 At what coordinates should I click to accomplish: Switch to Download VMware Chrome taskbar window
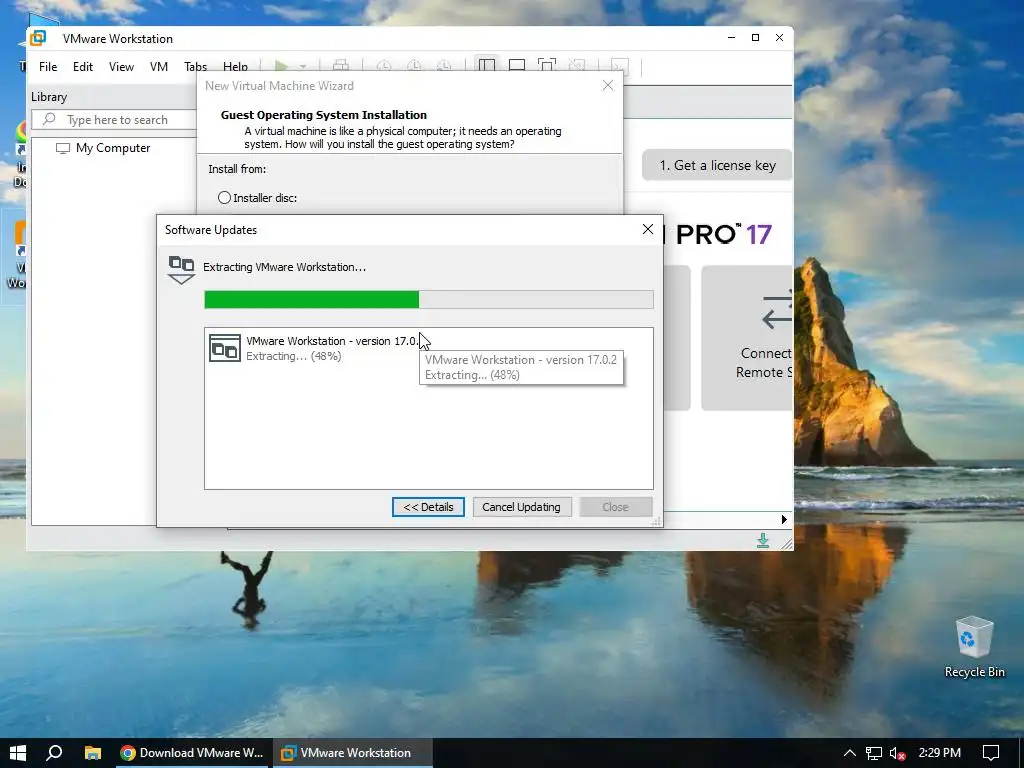click(x=192, y=753)
